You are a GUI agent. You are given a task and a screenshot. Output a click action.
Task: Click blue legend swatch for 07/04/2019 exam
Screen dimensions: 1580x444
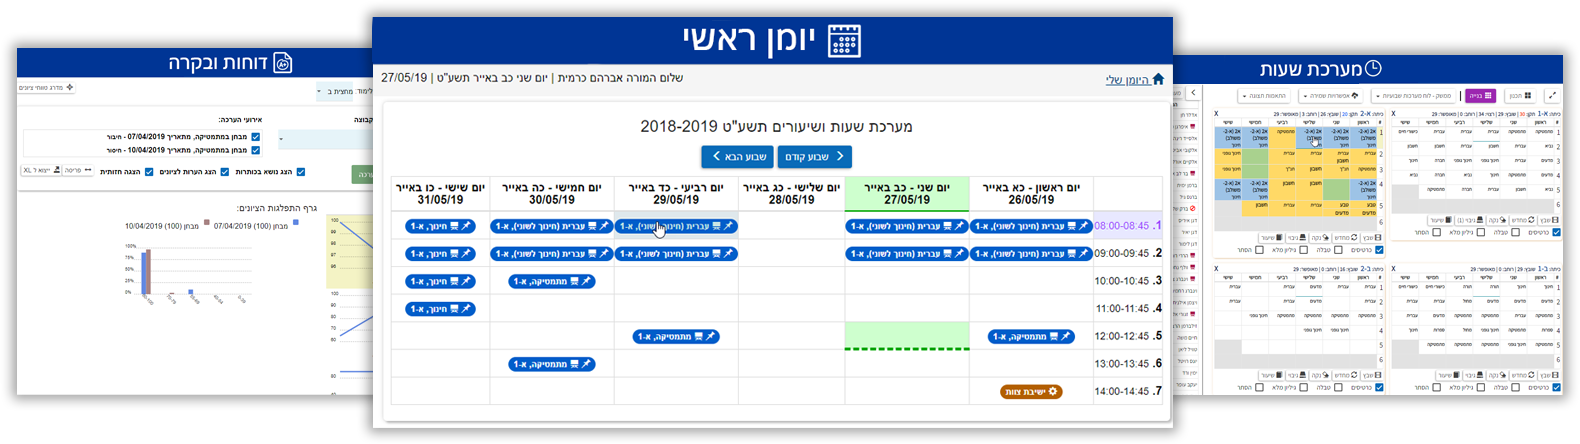[296, 222]
